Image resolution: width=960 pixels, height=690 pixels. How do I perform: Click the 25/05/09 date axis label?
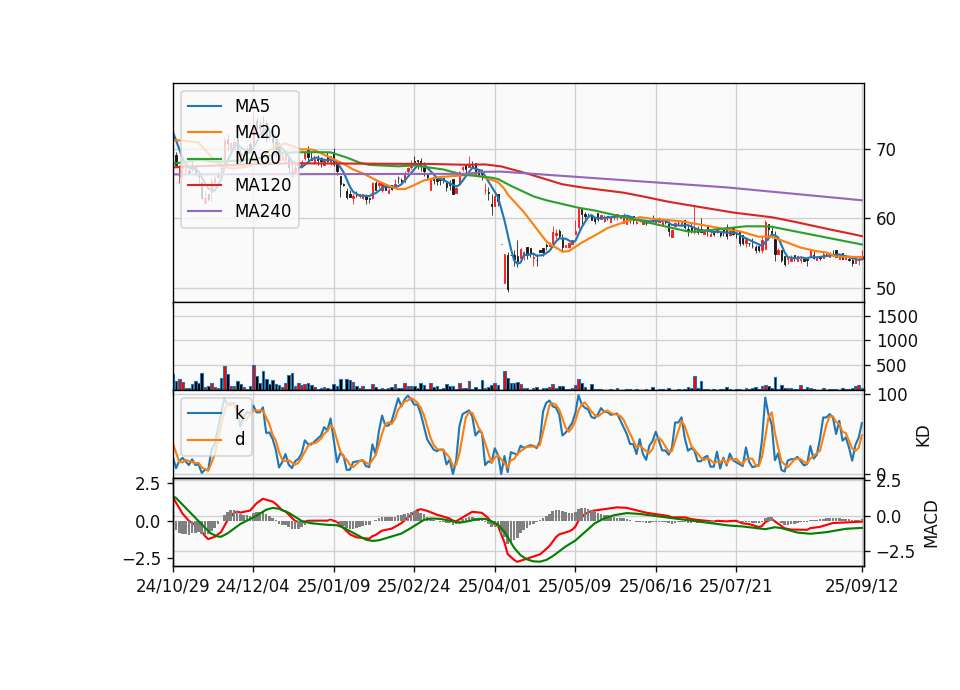click(575, 586)
